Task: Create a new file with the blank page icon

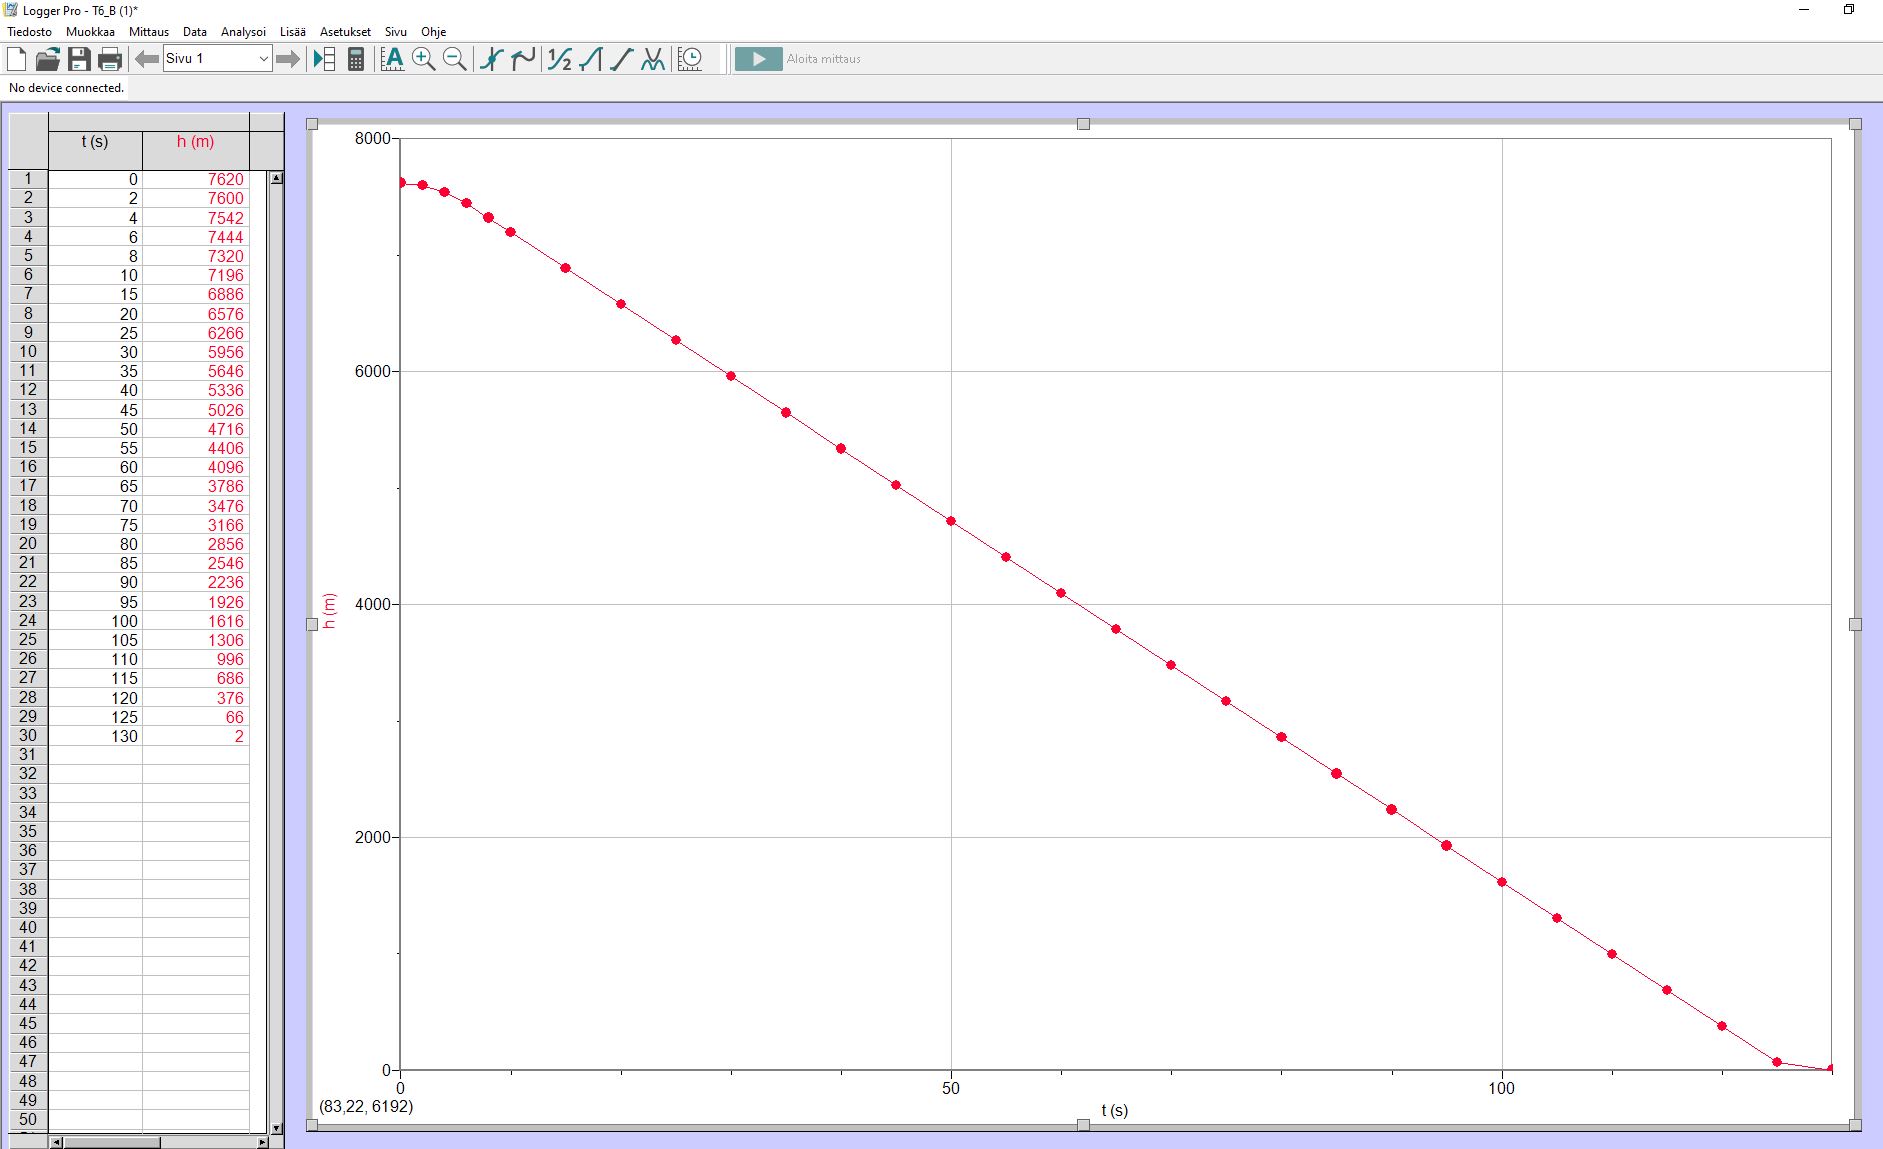Action: coord(17,59)
